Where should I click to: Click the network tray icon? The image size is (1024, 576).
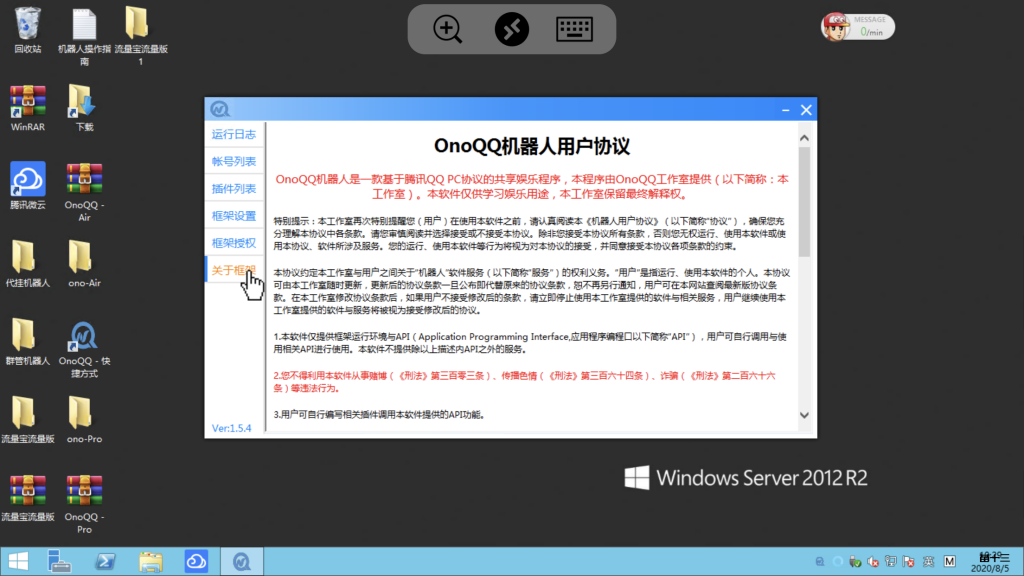click(891, 562)
